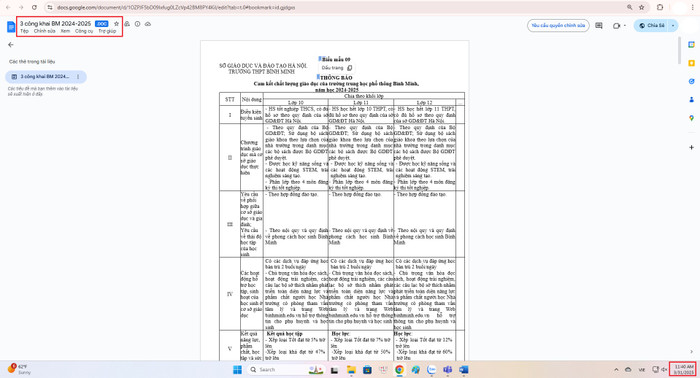Open the Google Maps side panel

click(692, 118)
